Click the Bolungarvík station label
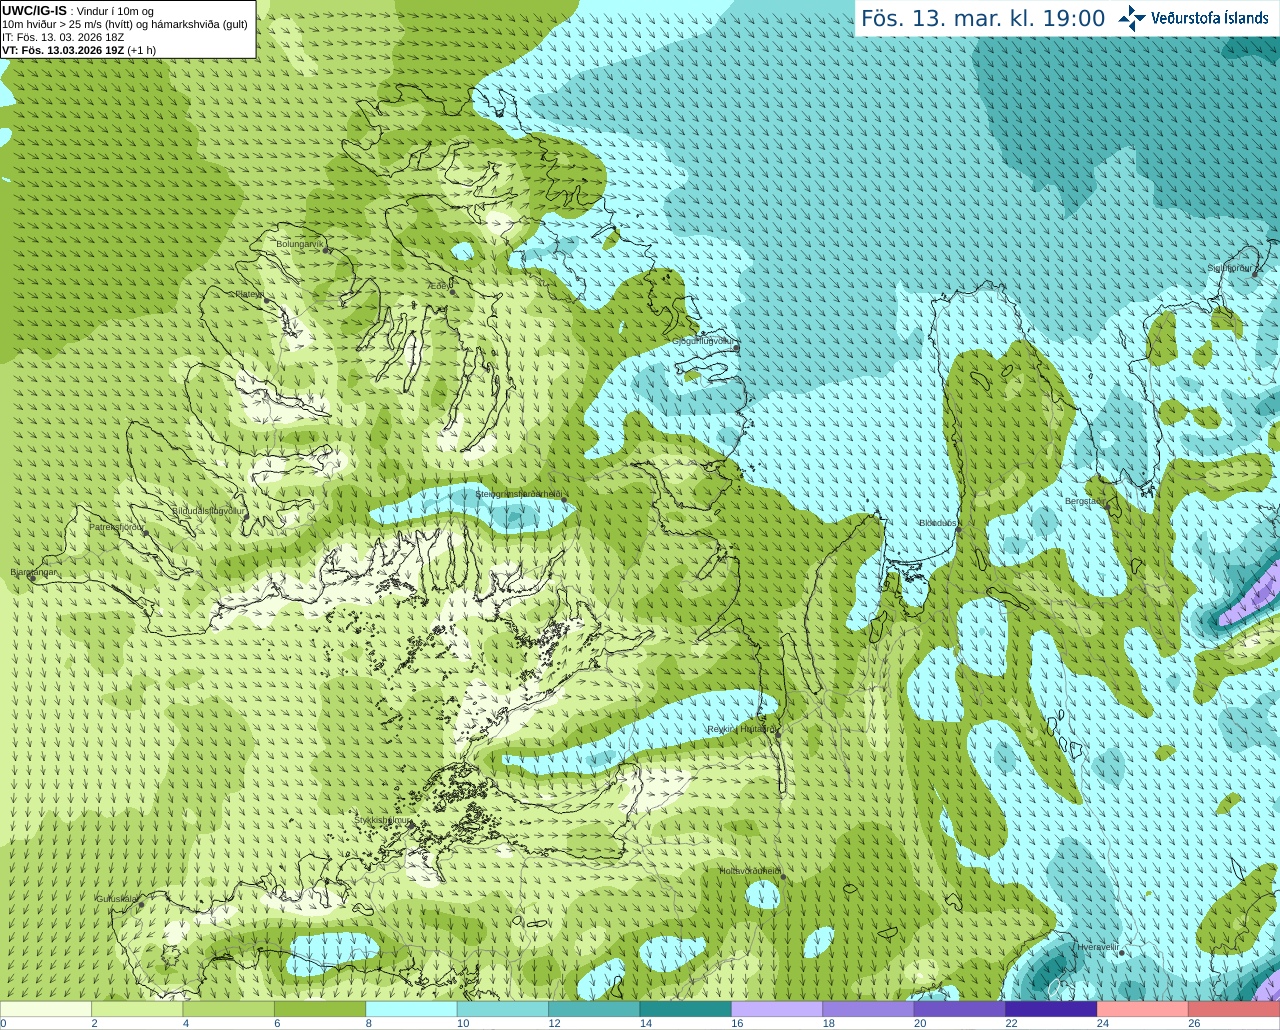 point(300,244)
